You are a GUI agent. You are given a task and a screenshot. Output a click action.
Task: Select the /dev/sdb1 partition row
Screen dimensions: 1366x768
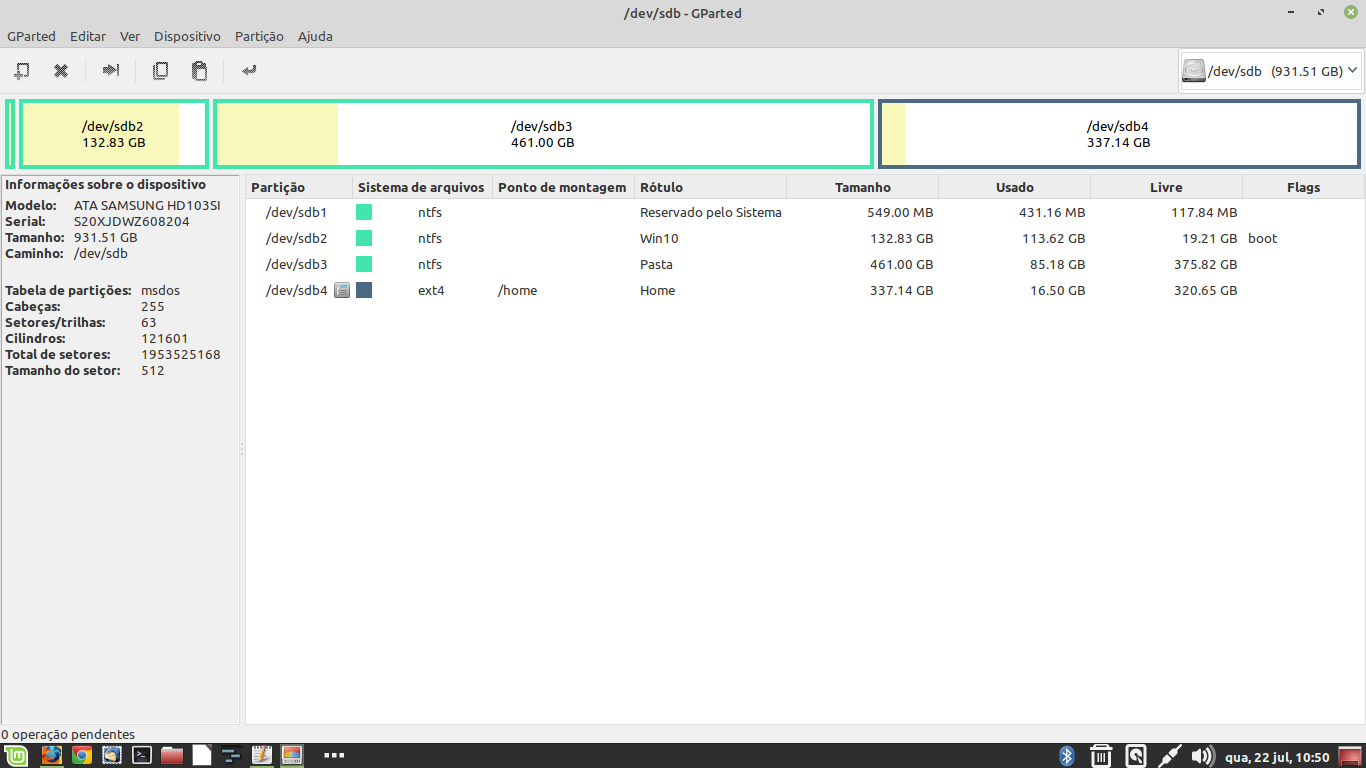[x=805, y=212]
